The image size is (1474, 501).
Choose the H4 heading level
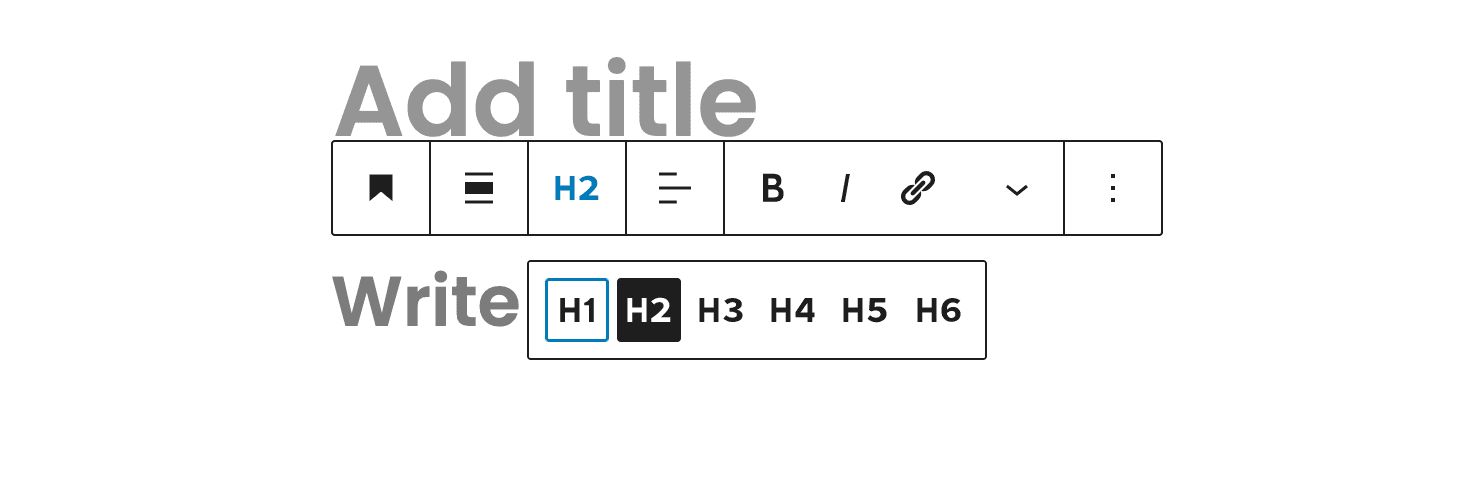click(793, 310)
